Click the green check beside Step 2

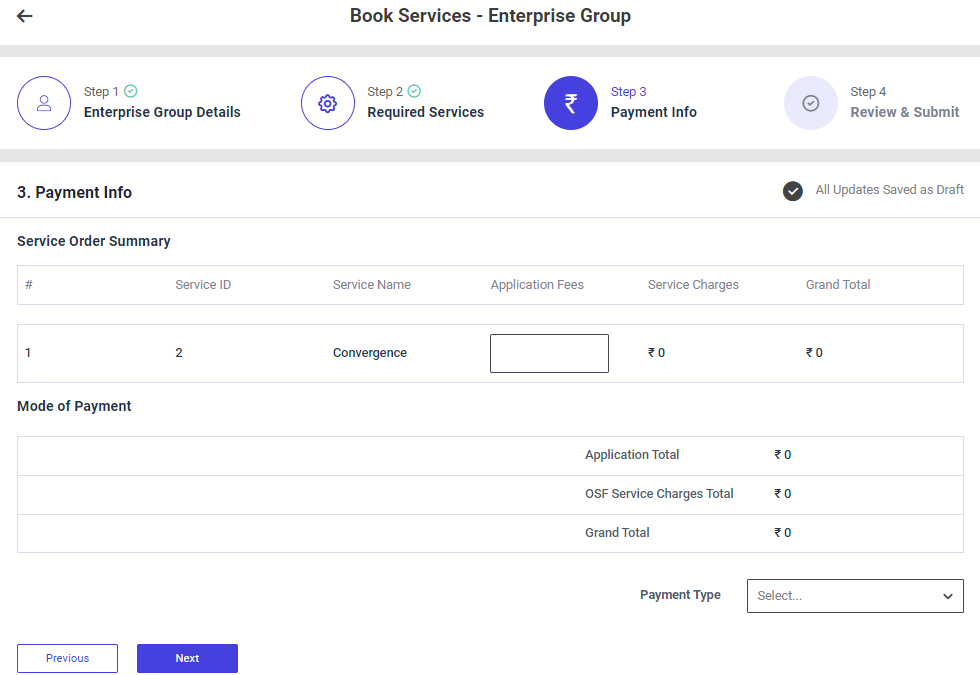[415, 91]
